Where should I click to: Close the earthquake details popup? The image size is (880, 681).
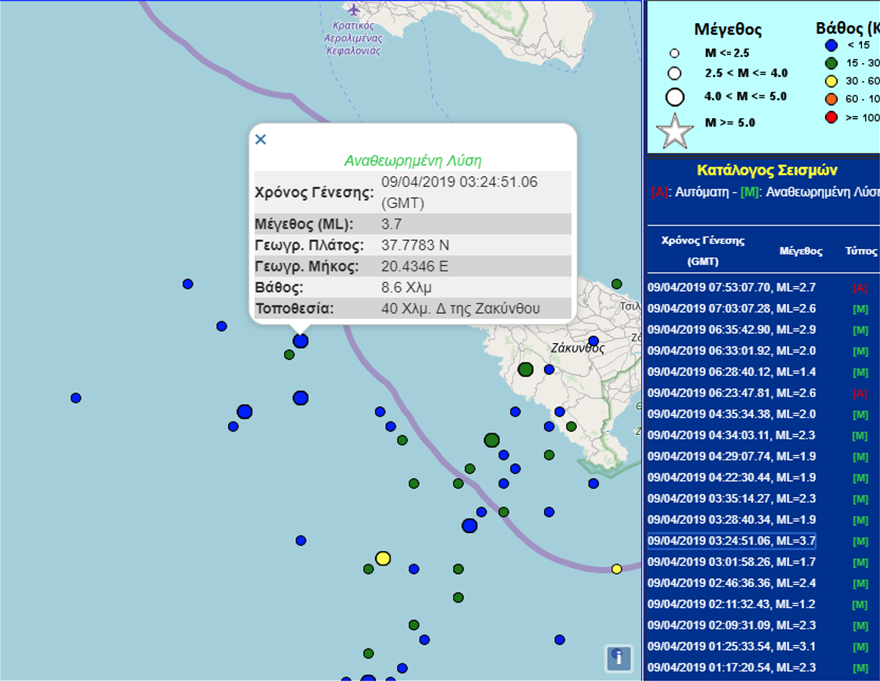[261, 139]
